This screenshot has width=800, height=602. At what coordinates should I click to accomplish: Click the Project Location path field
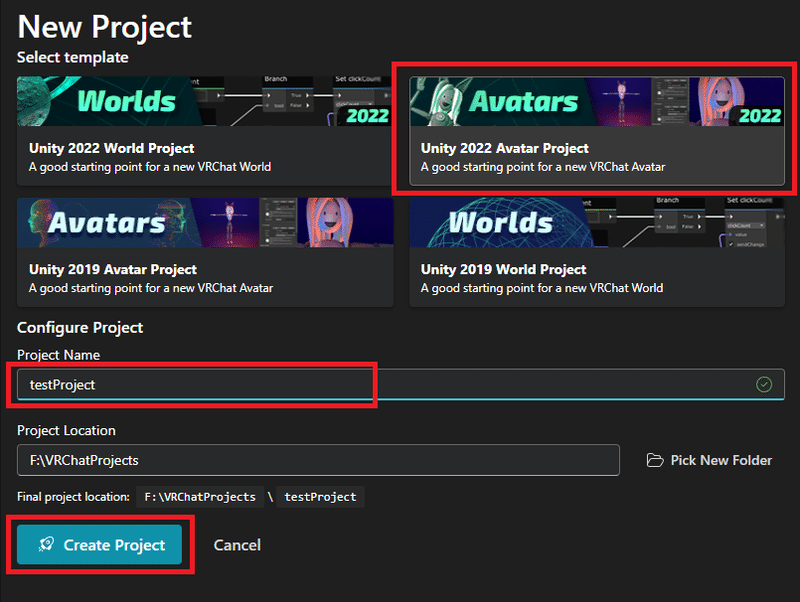(318, 460)
